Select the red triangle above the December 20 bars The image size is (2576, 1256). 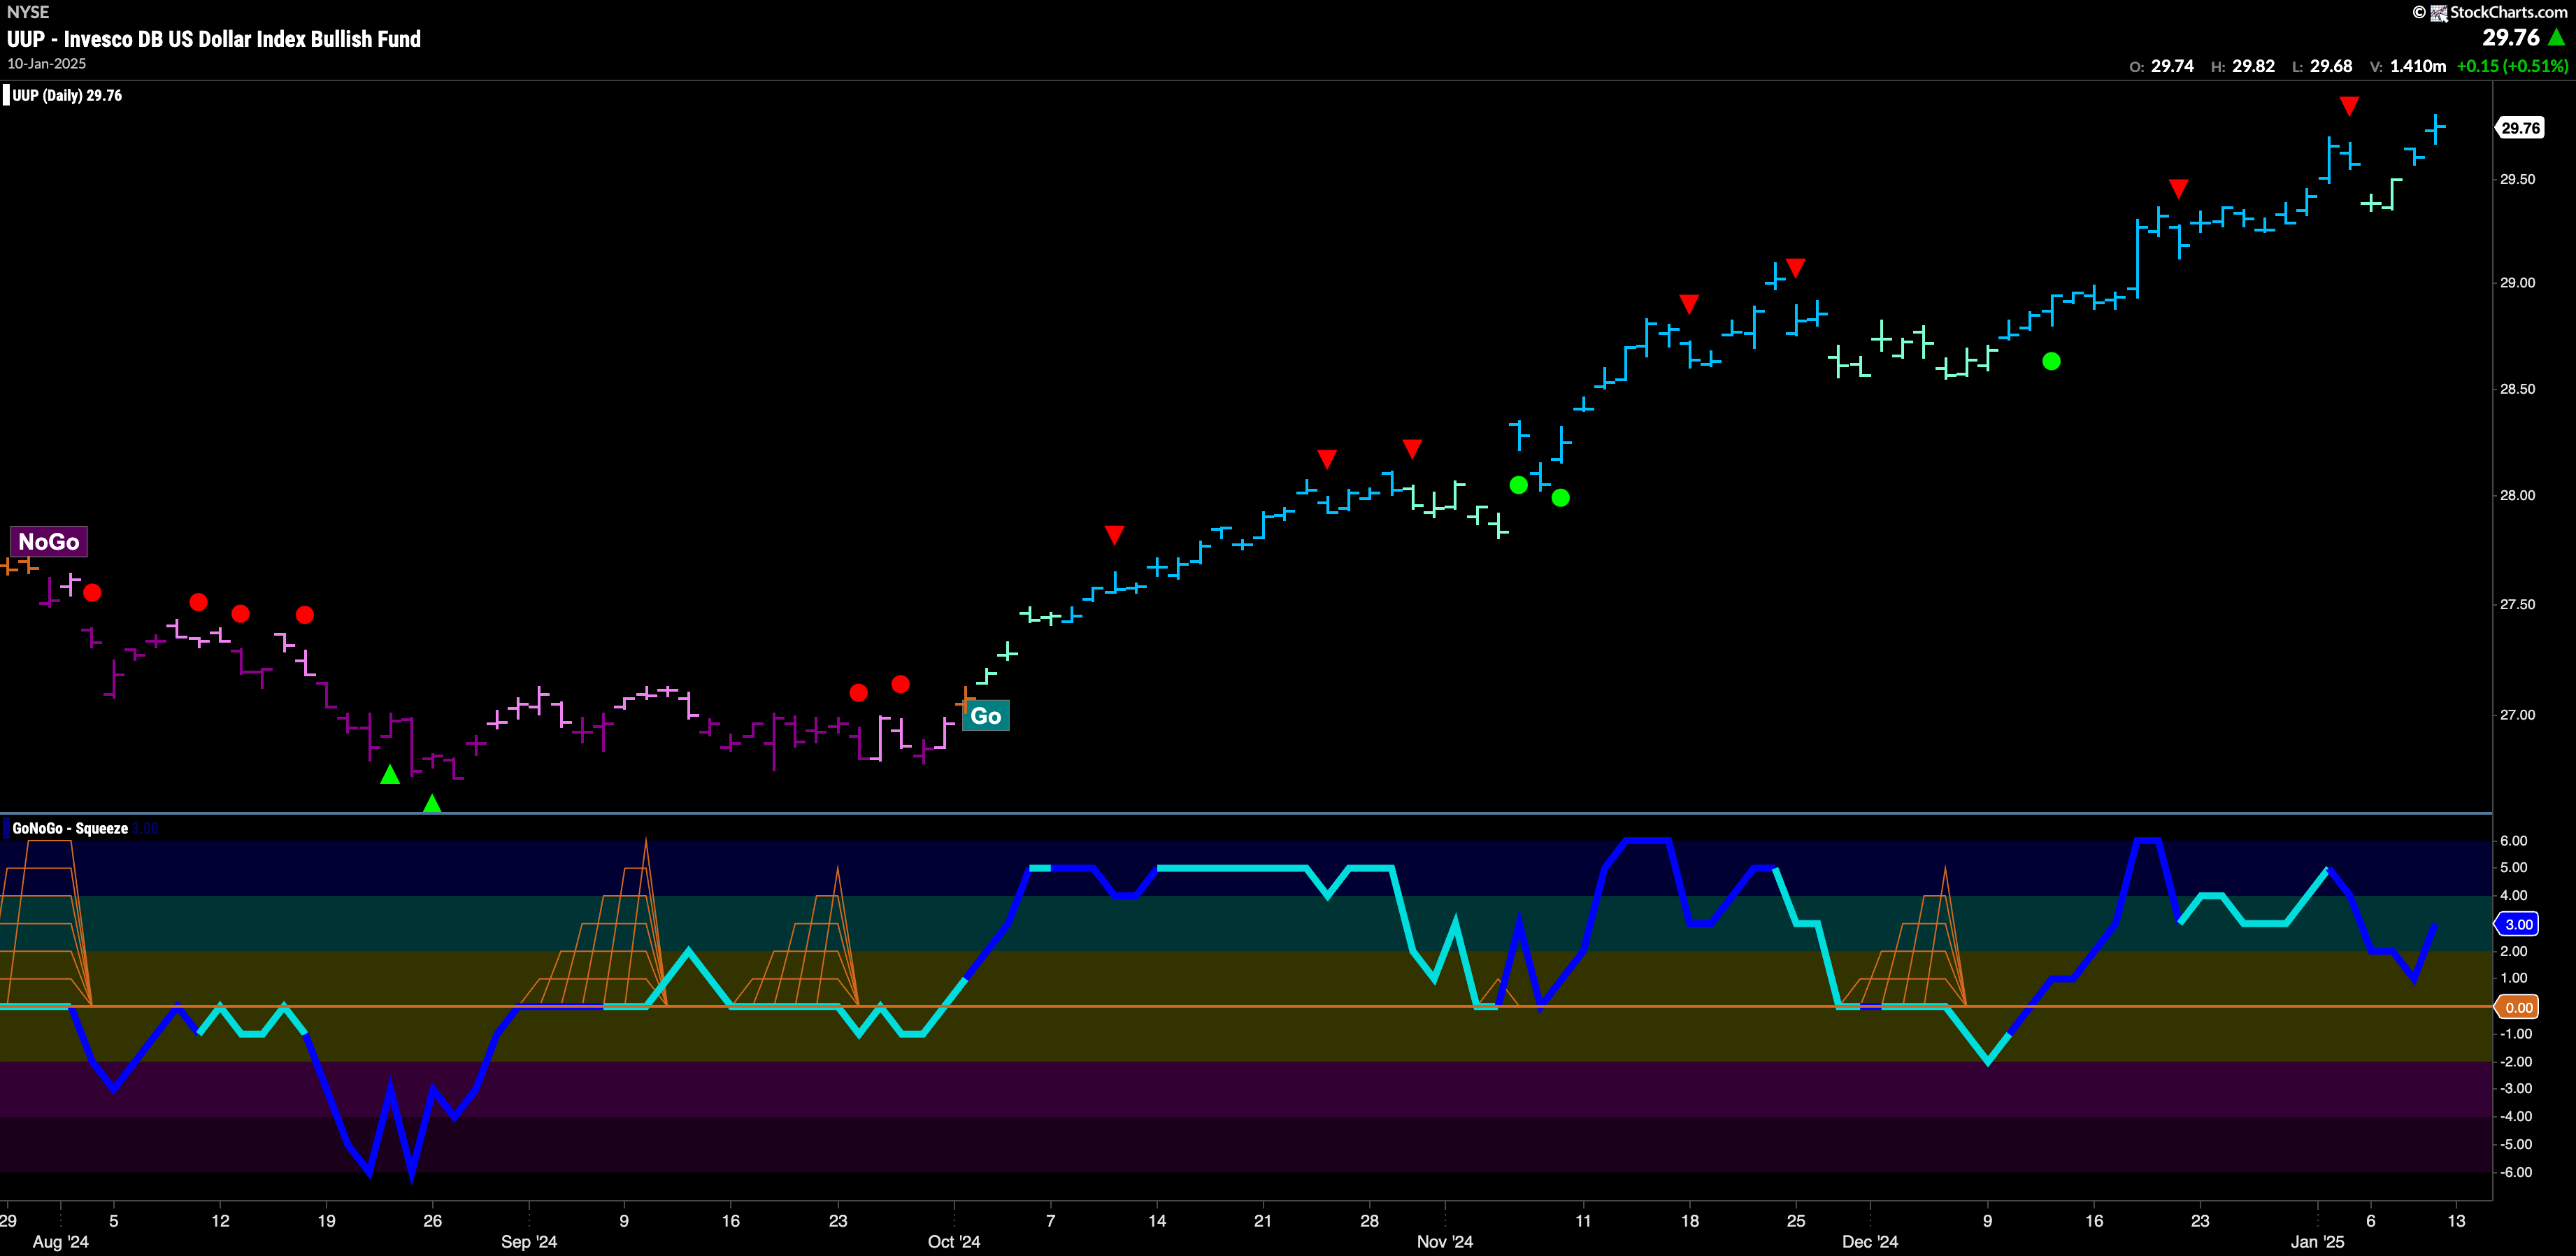2179,189
